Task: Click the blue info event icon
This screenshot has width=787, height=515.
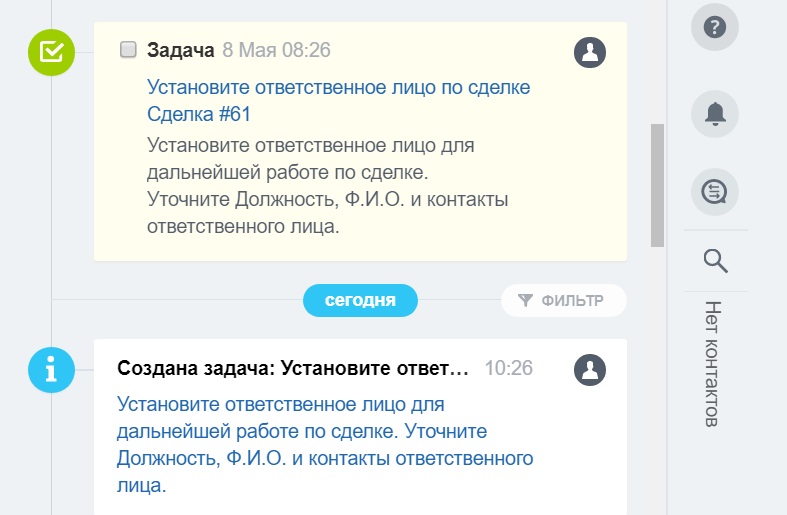Action: click(50, 370)
